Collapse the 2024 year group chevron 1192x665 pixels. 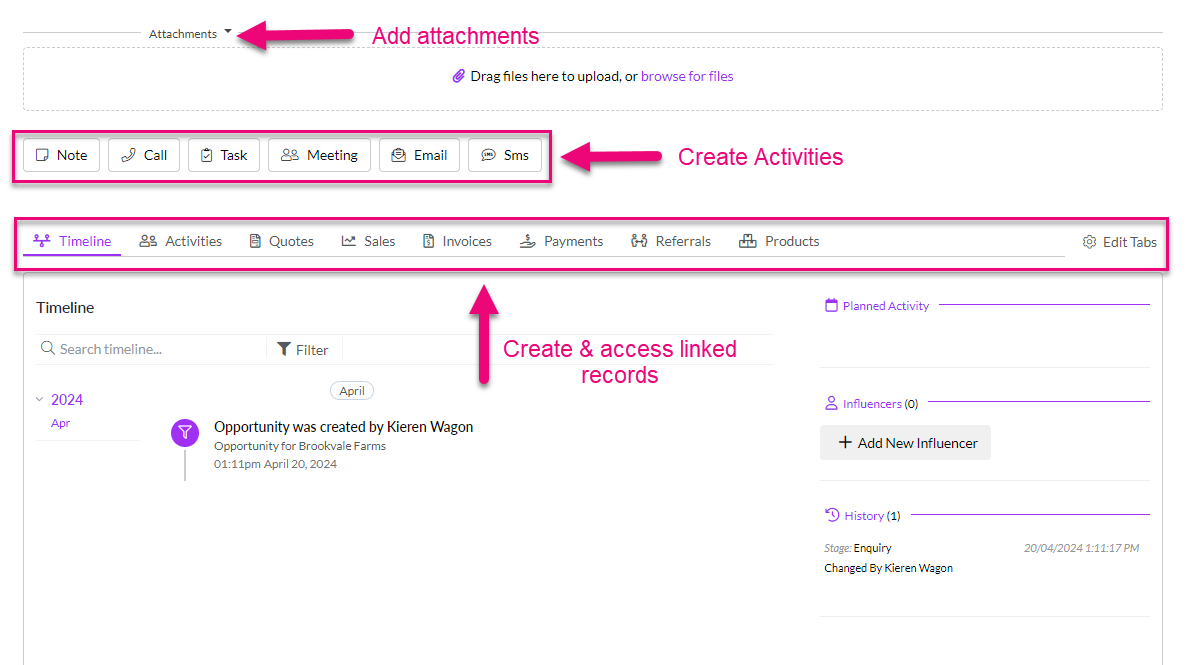pos(40,400)
